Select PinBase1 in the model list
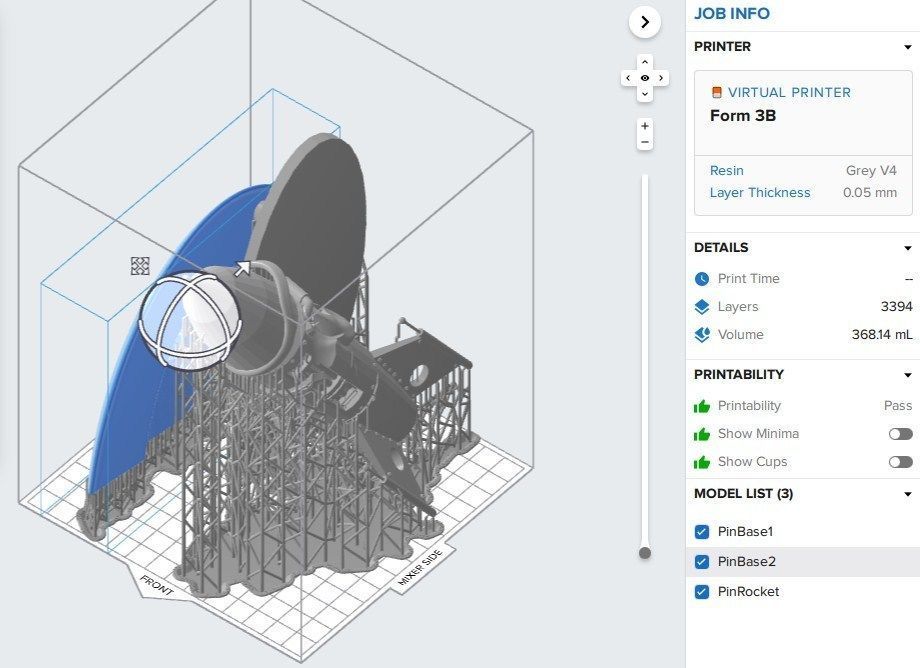 [745, 532]
